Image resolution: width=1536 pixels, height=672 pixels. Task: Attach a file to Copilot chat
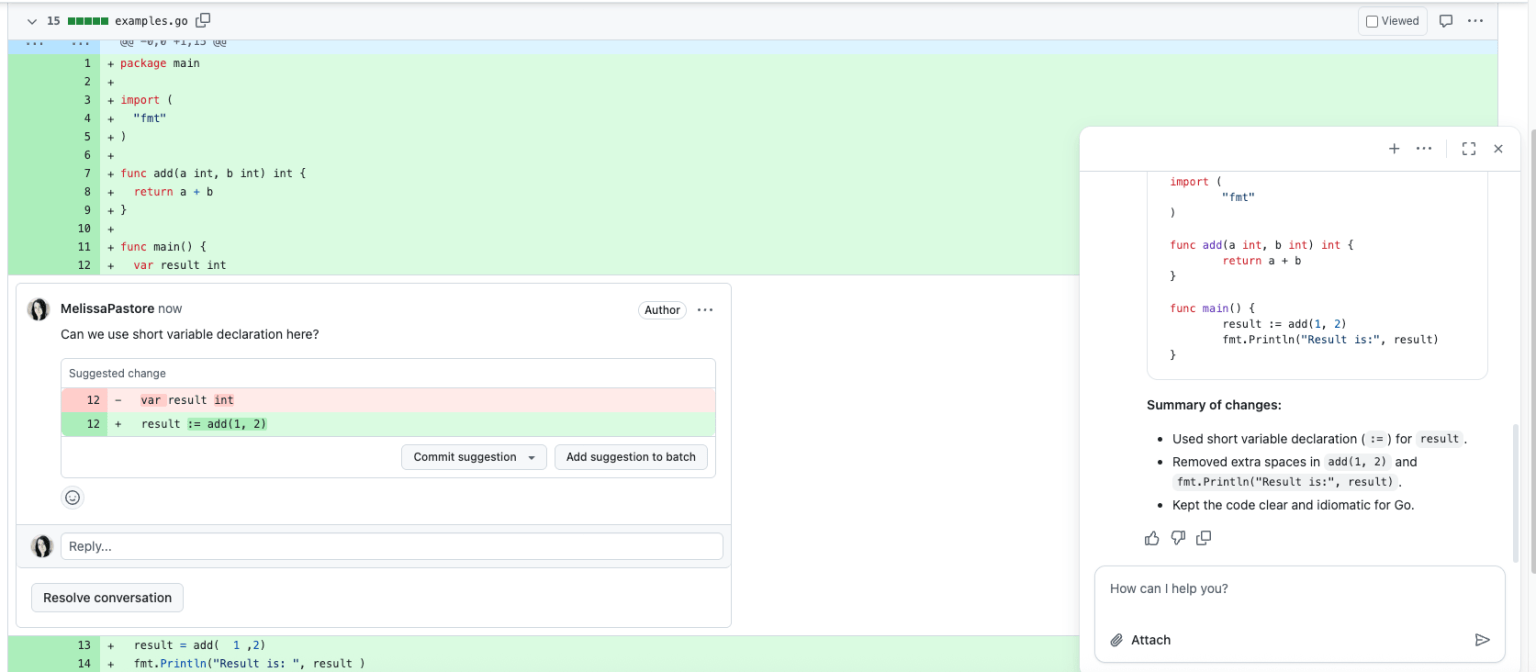point(1140,640)
